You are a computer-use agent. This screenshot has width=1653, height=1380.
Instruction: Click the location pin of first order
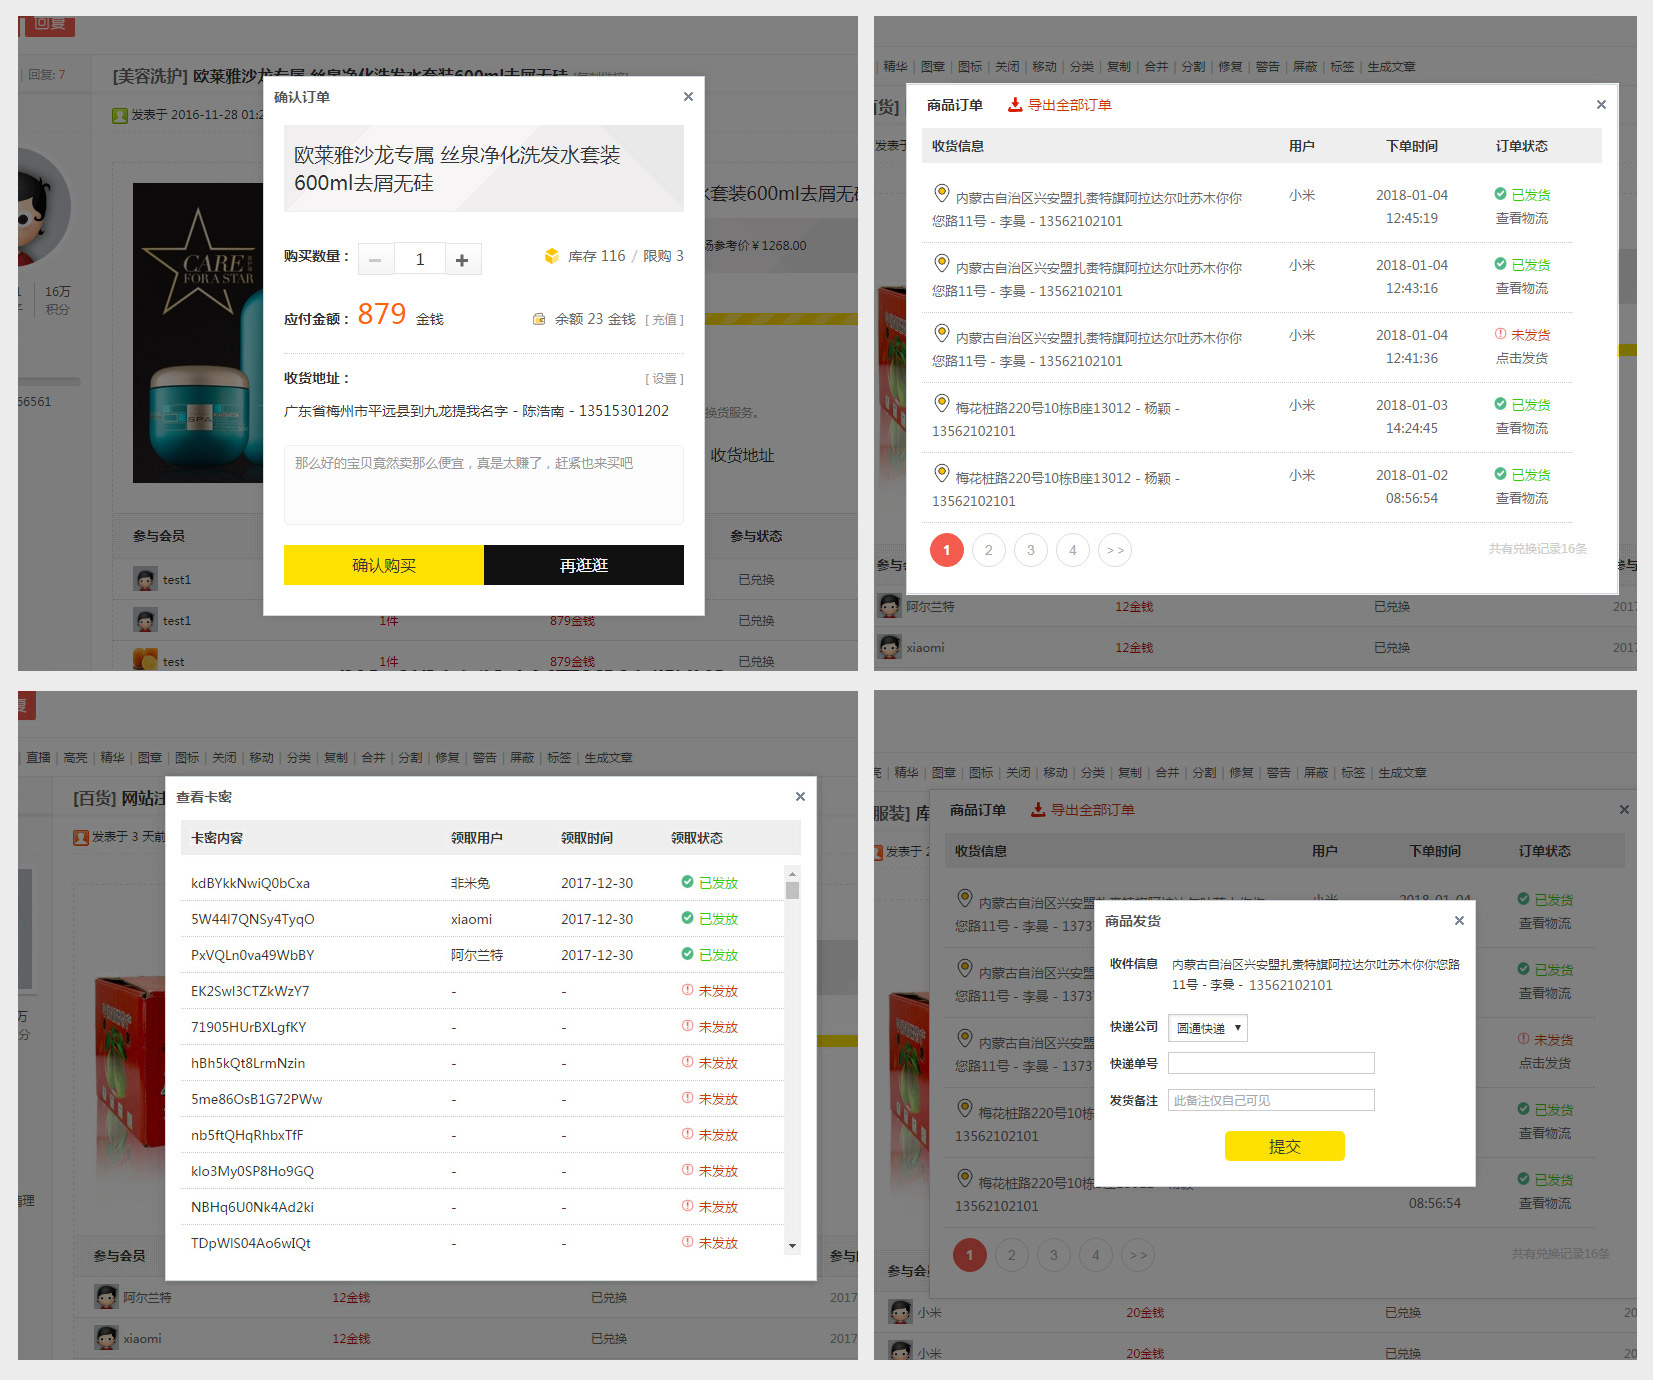tap(941, 193)
